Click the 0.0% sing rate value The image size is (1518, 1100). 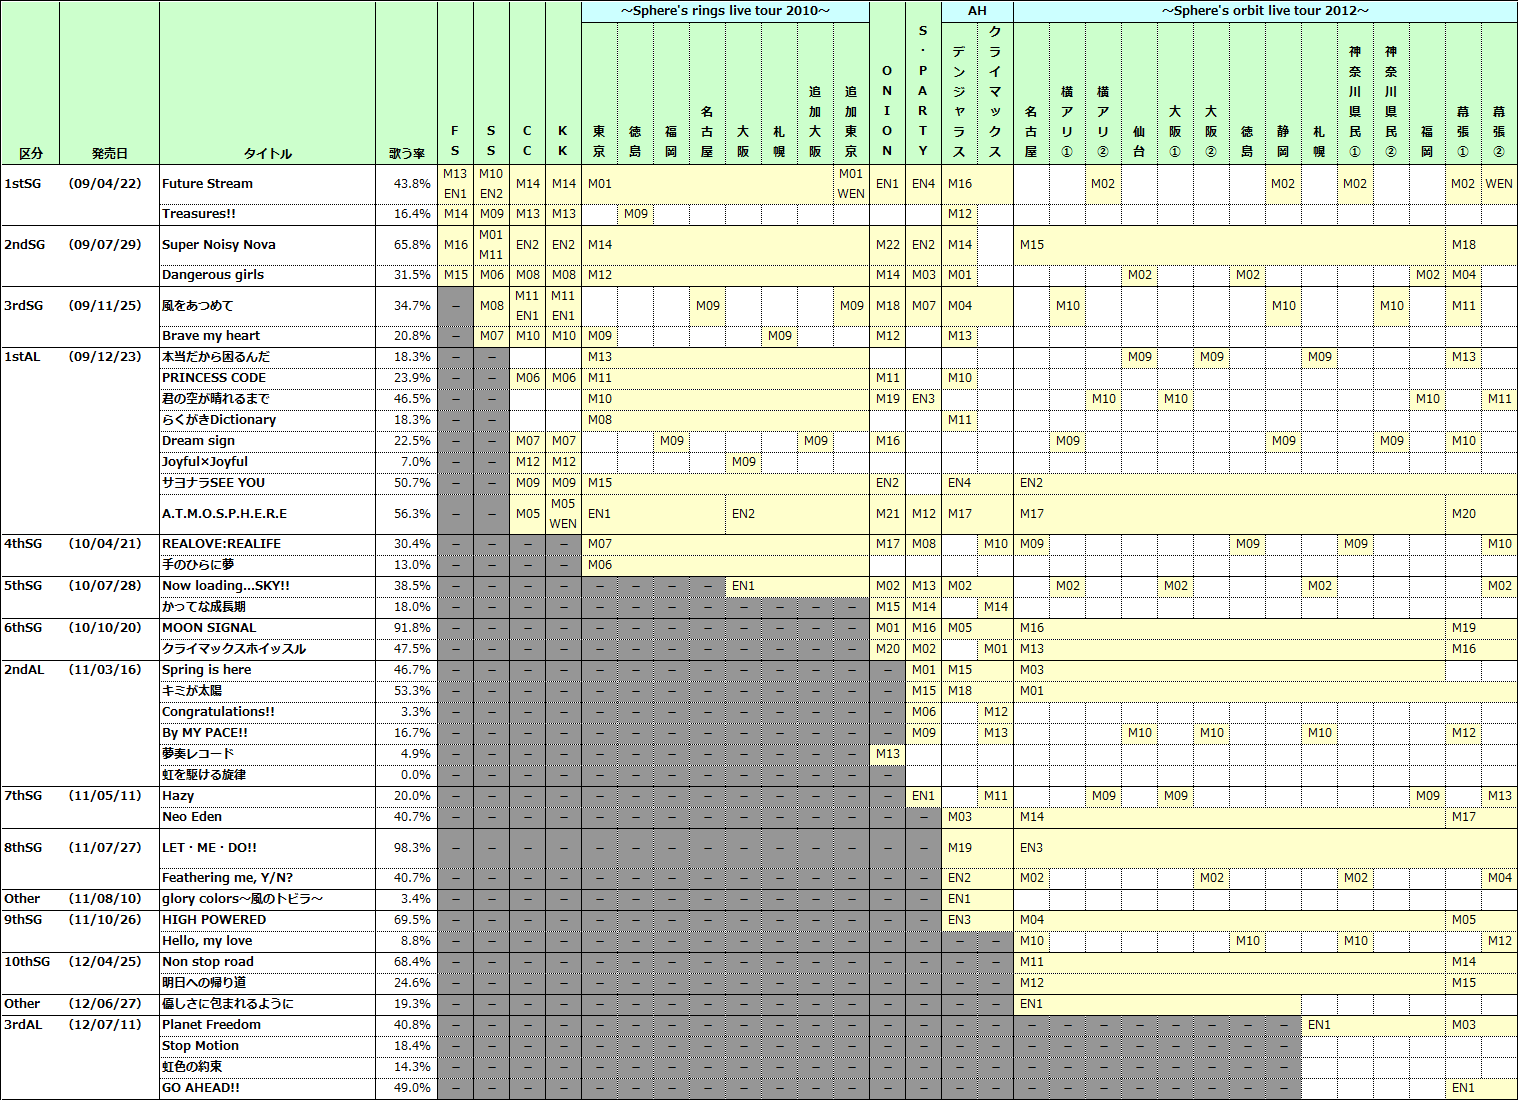[x=416, y=775]
